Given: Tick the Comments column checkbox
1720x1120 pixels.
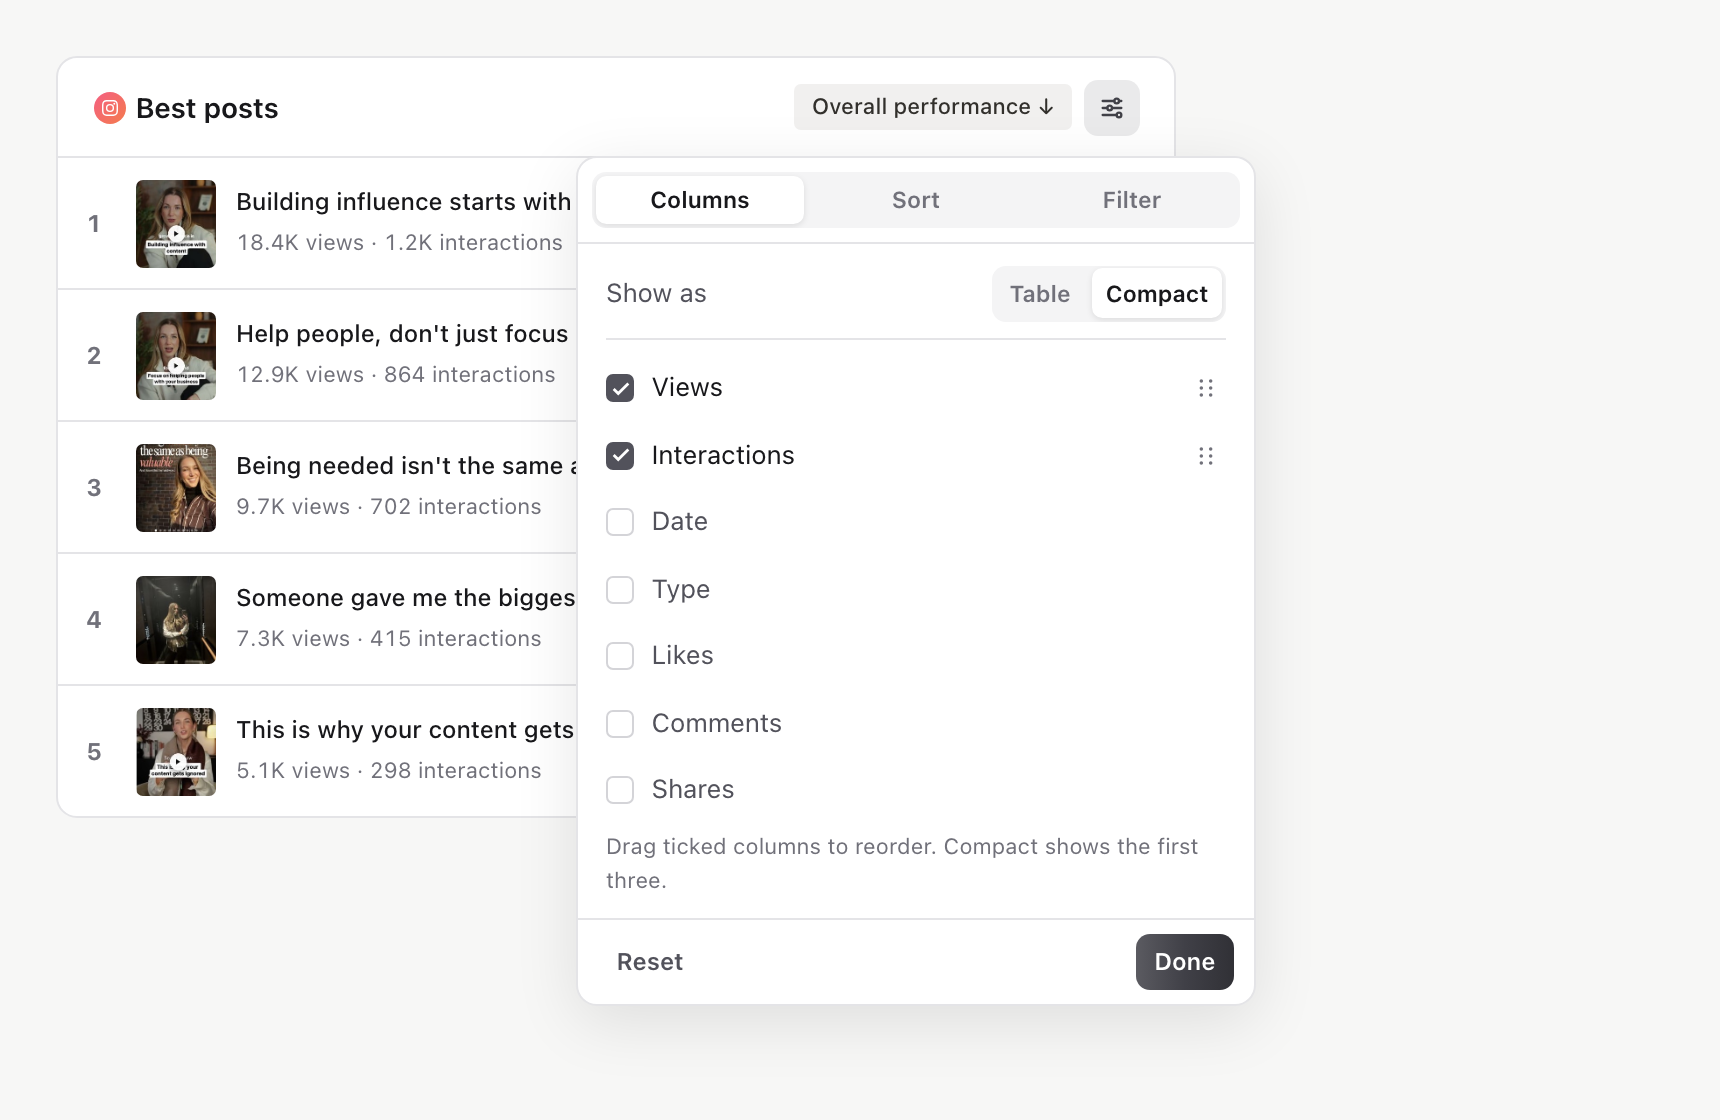Looking at the screenshot, I should 620,724.
